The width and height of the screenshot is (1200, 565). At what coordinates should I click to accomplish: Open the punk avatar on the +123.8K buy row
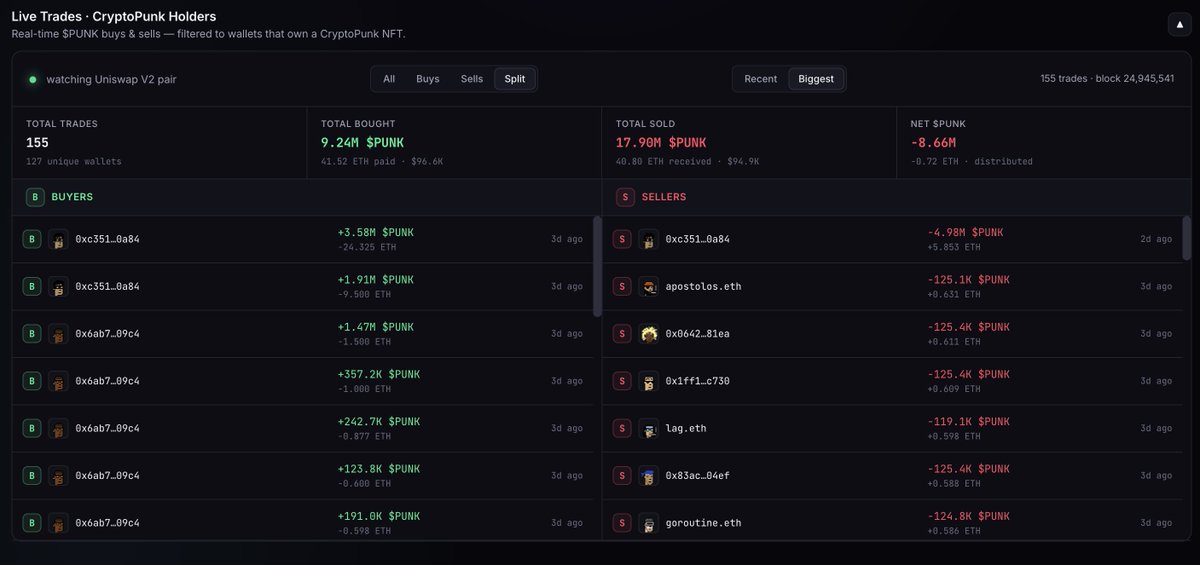coord(59,475)
